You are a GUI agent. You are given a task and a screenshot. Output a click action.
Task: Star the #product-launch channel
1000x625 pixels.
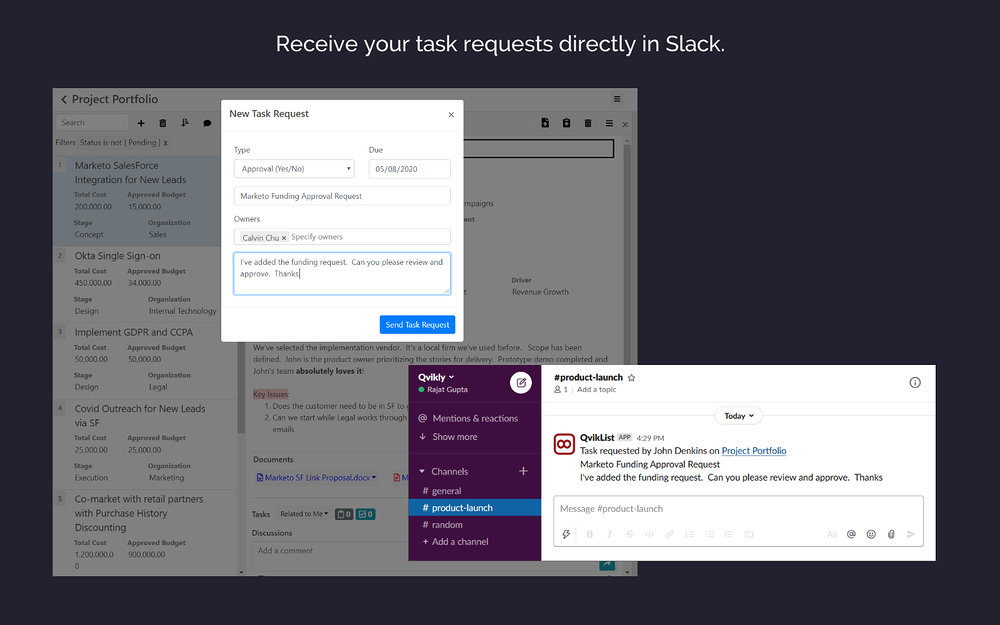click(x=631, y=378)
